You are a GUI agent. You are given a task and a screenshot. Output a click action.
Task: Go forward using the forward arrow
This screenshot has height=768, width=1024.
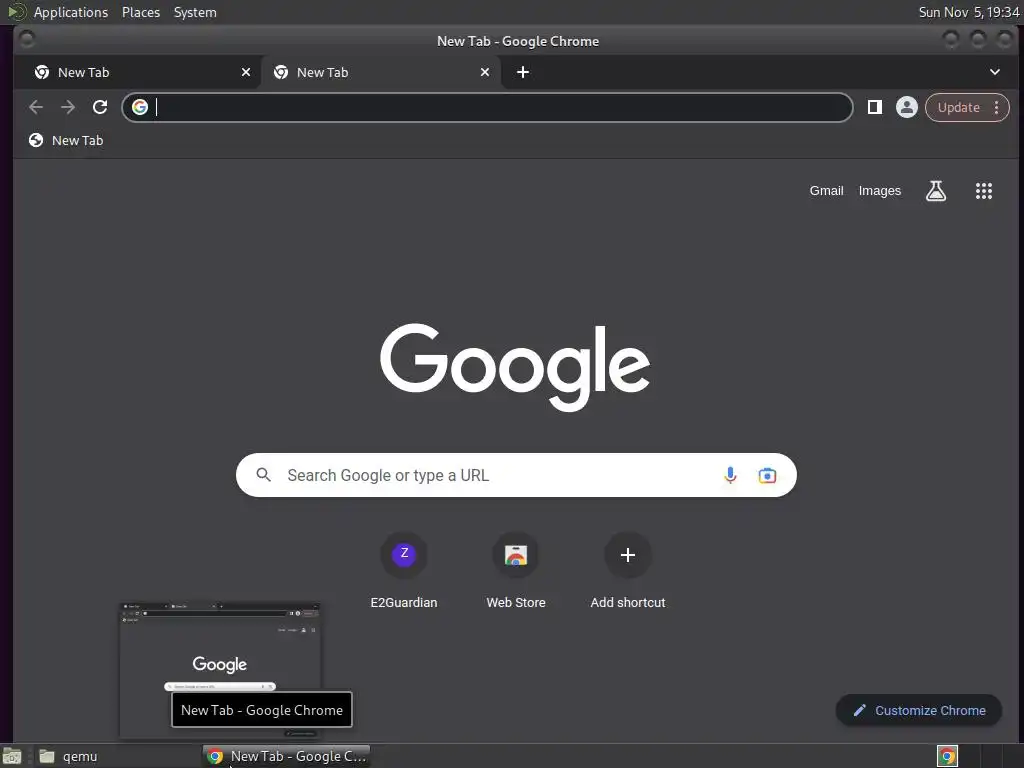68,107
